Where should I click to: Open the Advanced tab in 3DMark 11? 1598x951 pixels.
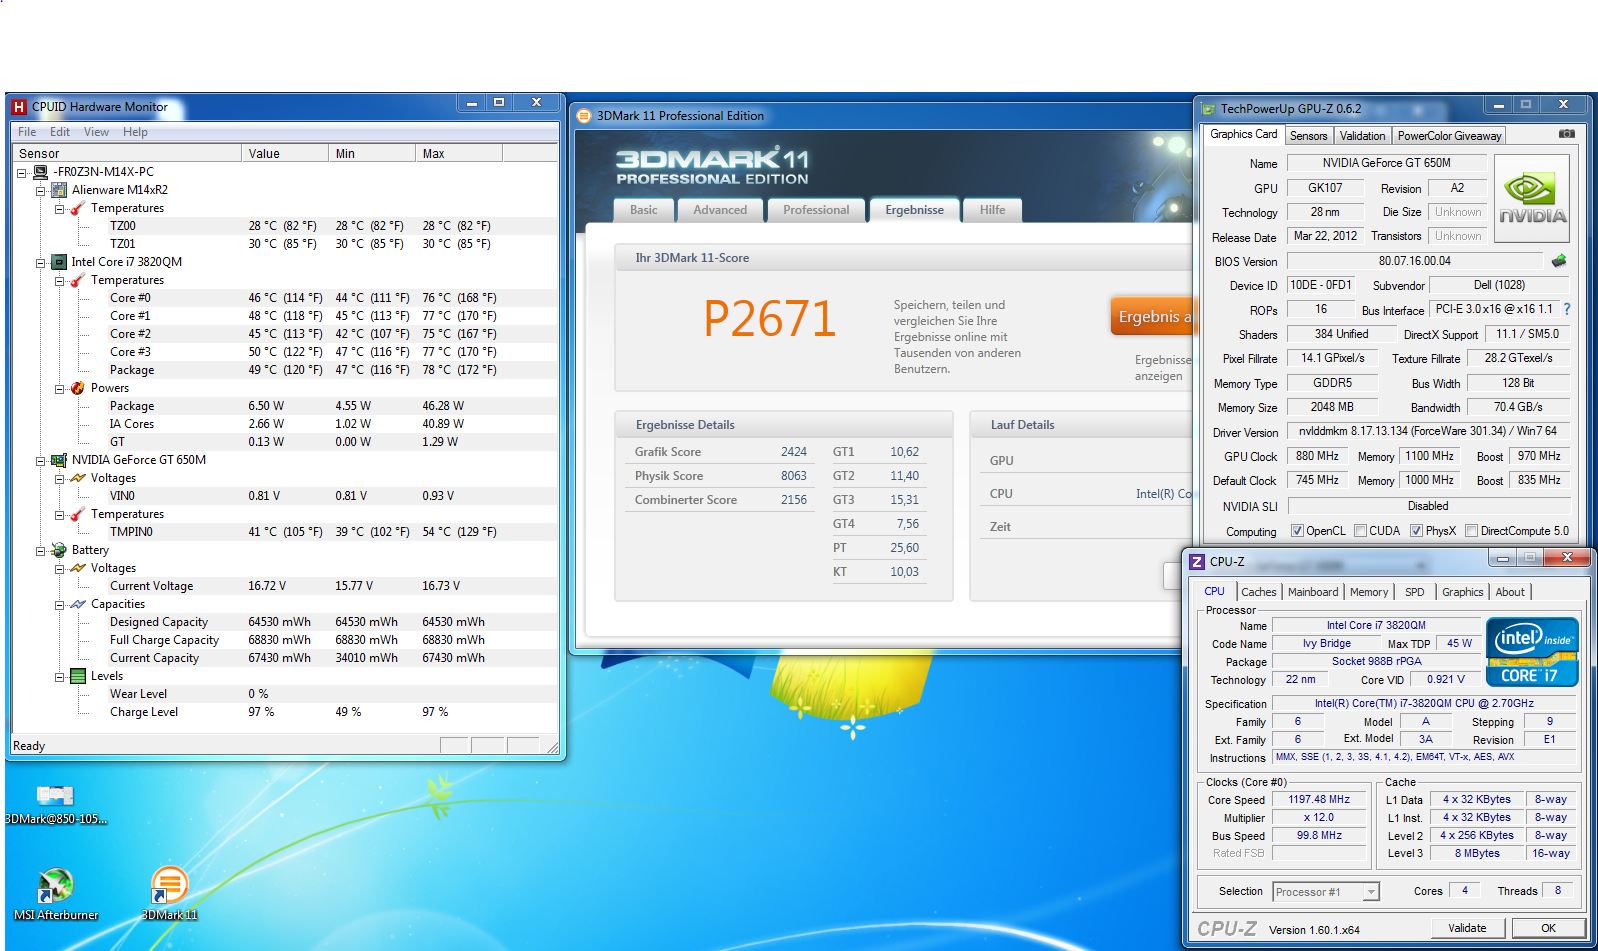coord(719,210)
